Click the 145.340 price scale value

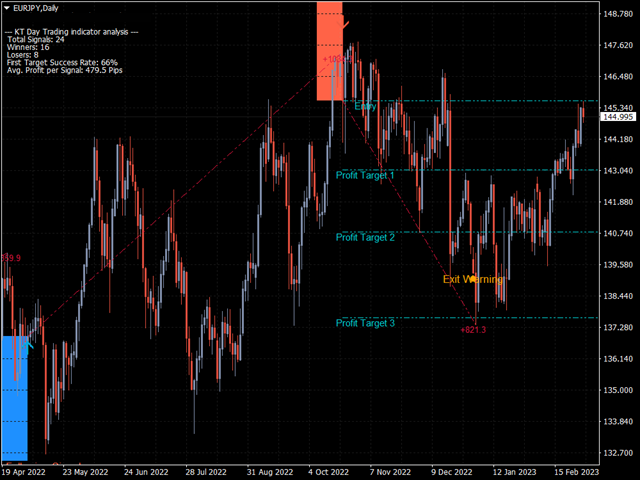618,108
